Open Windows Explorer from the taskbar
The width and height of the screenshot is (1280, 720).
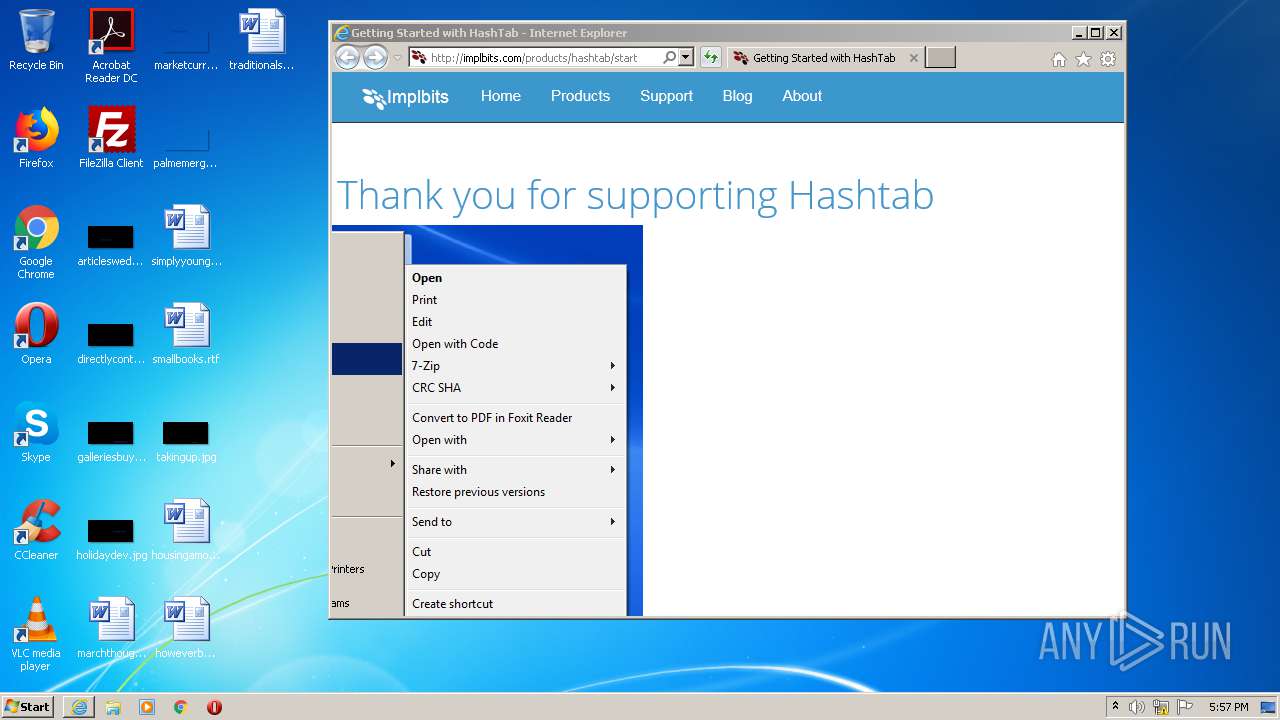[113, 707]
